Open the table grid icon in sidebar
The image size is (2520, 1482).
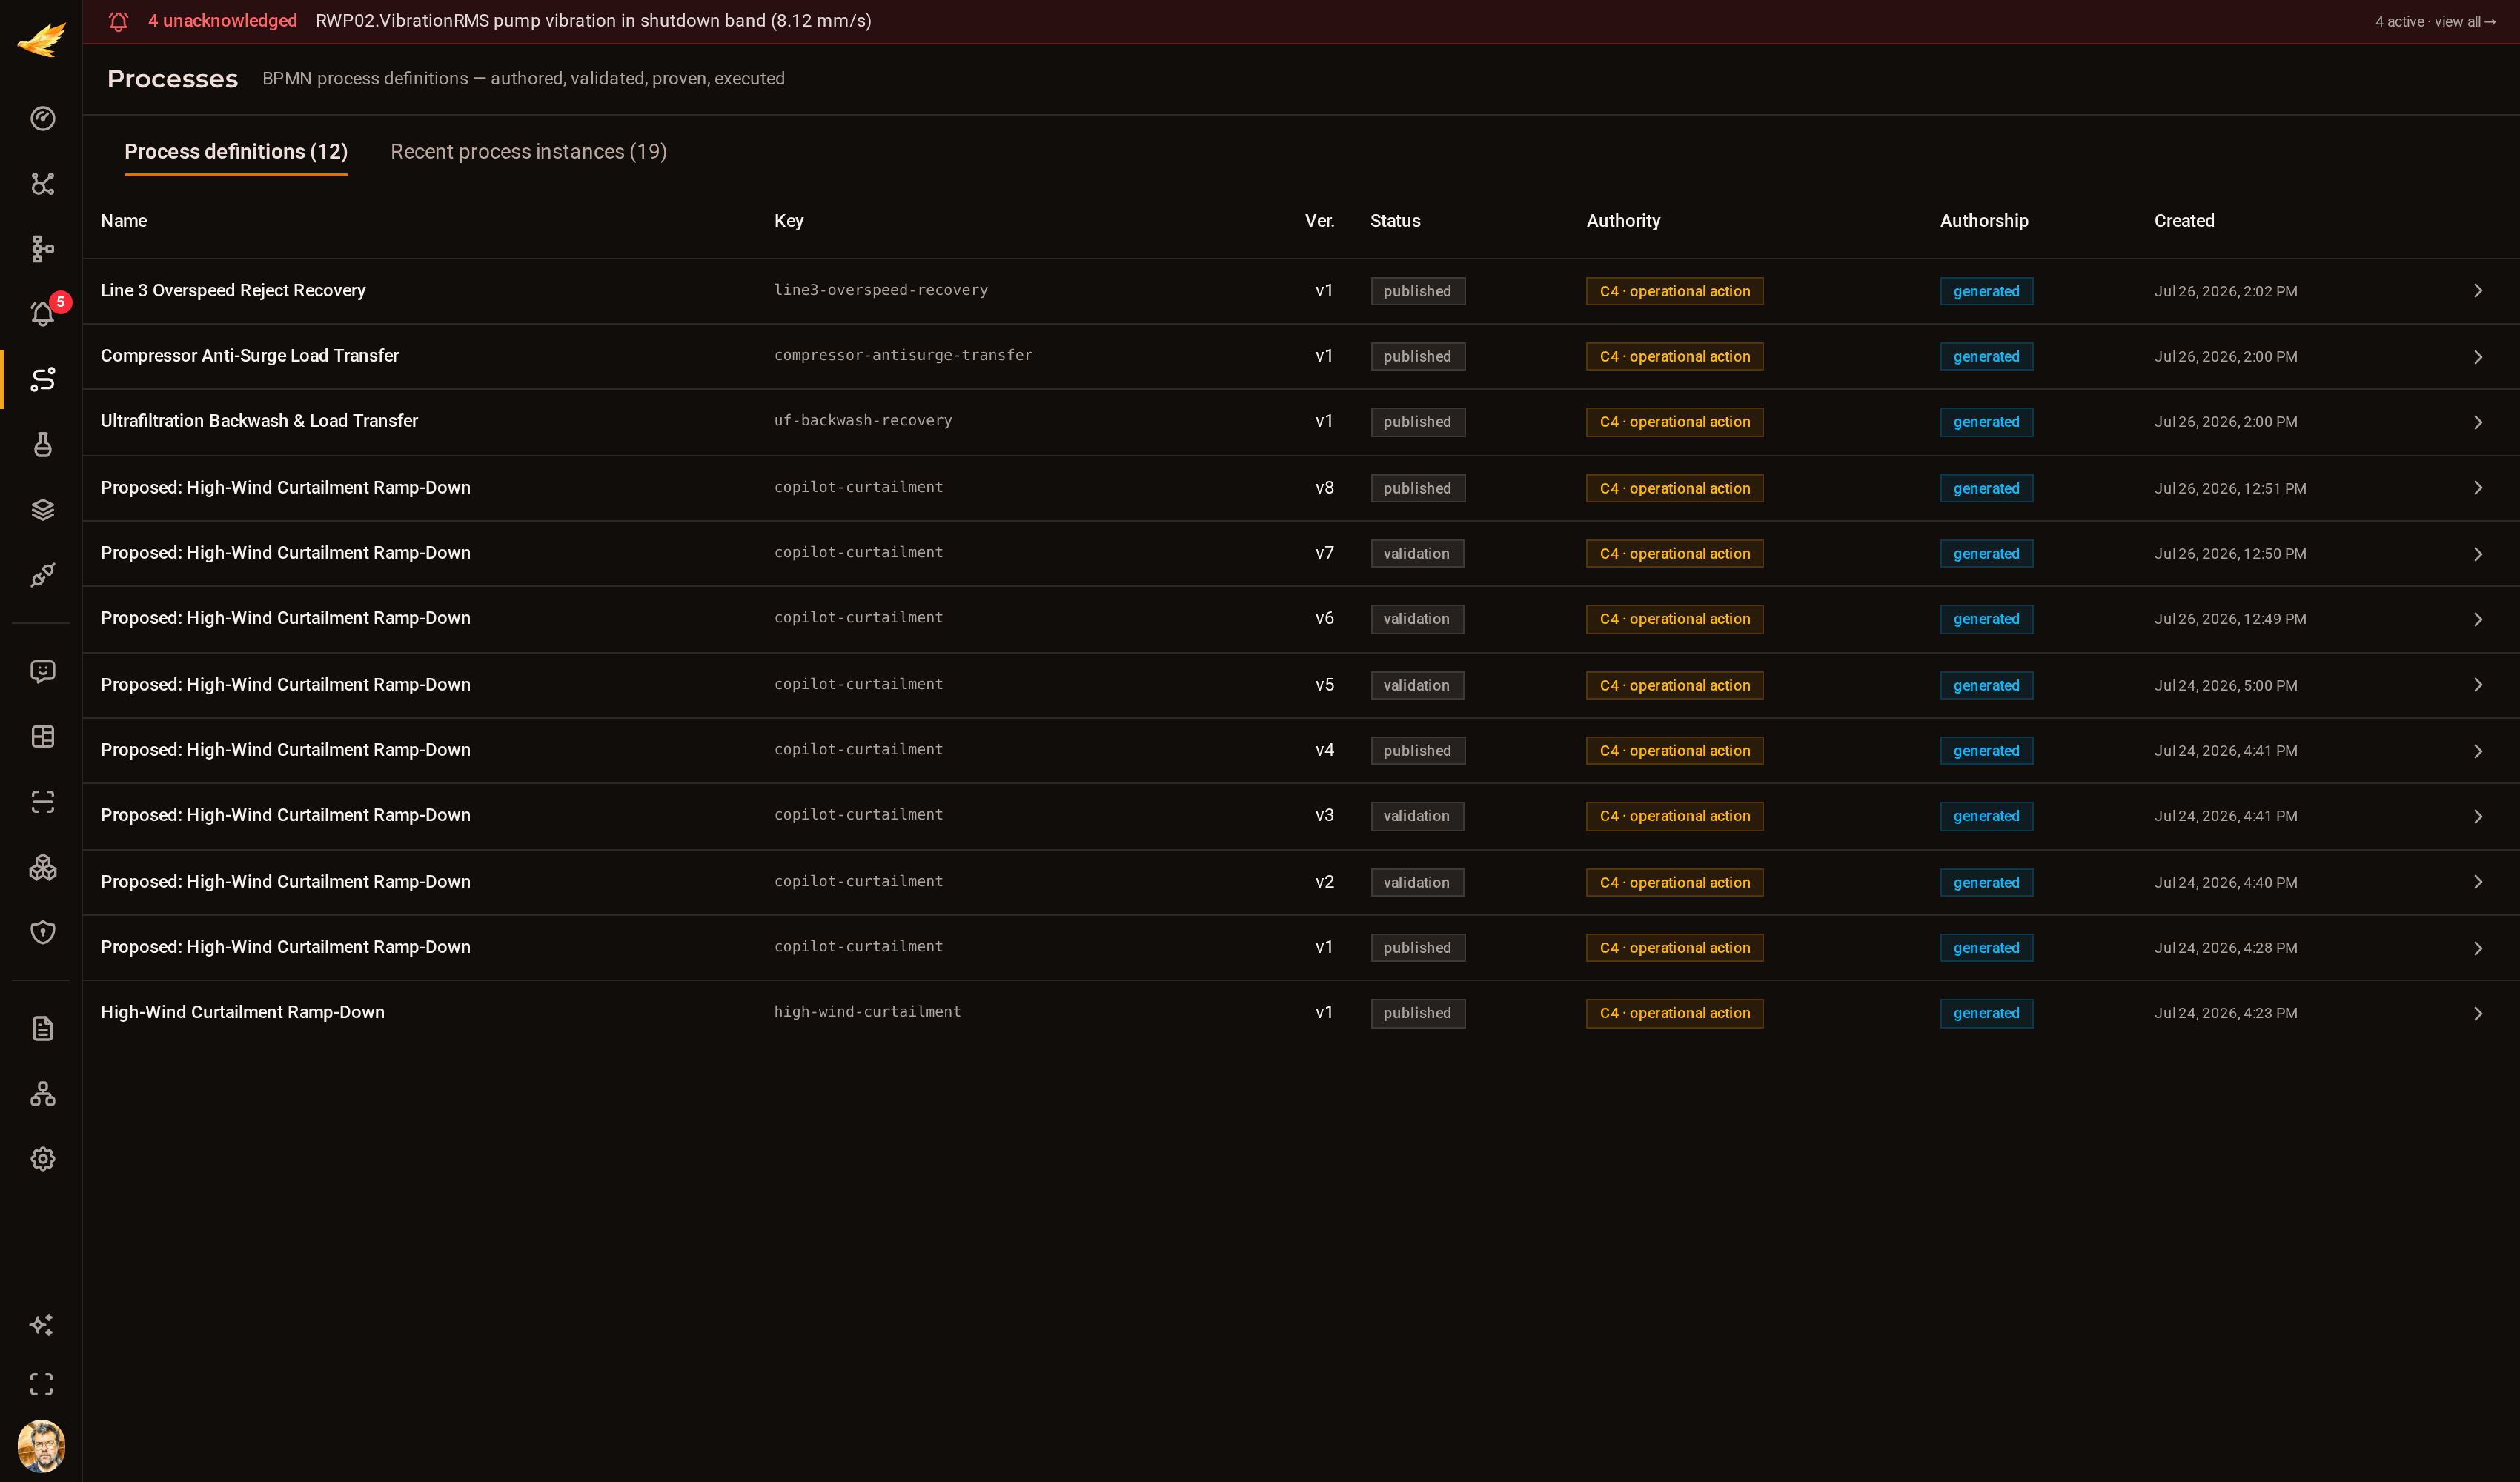click(x=42, y=737)
